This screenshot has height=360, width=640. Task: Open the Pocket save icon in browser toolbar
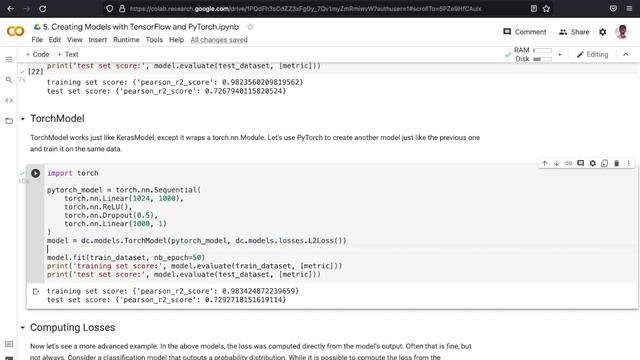[x=613, y=8]
